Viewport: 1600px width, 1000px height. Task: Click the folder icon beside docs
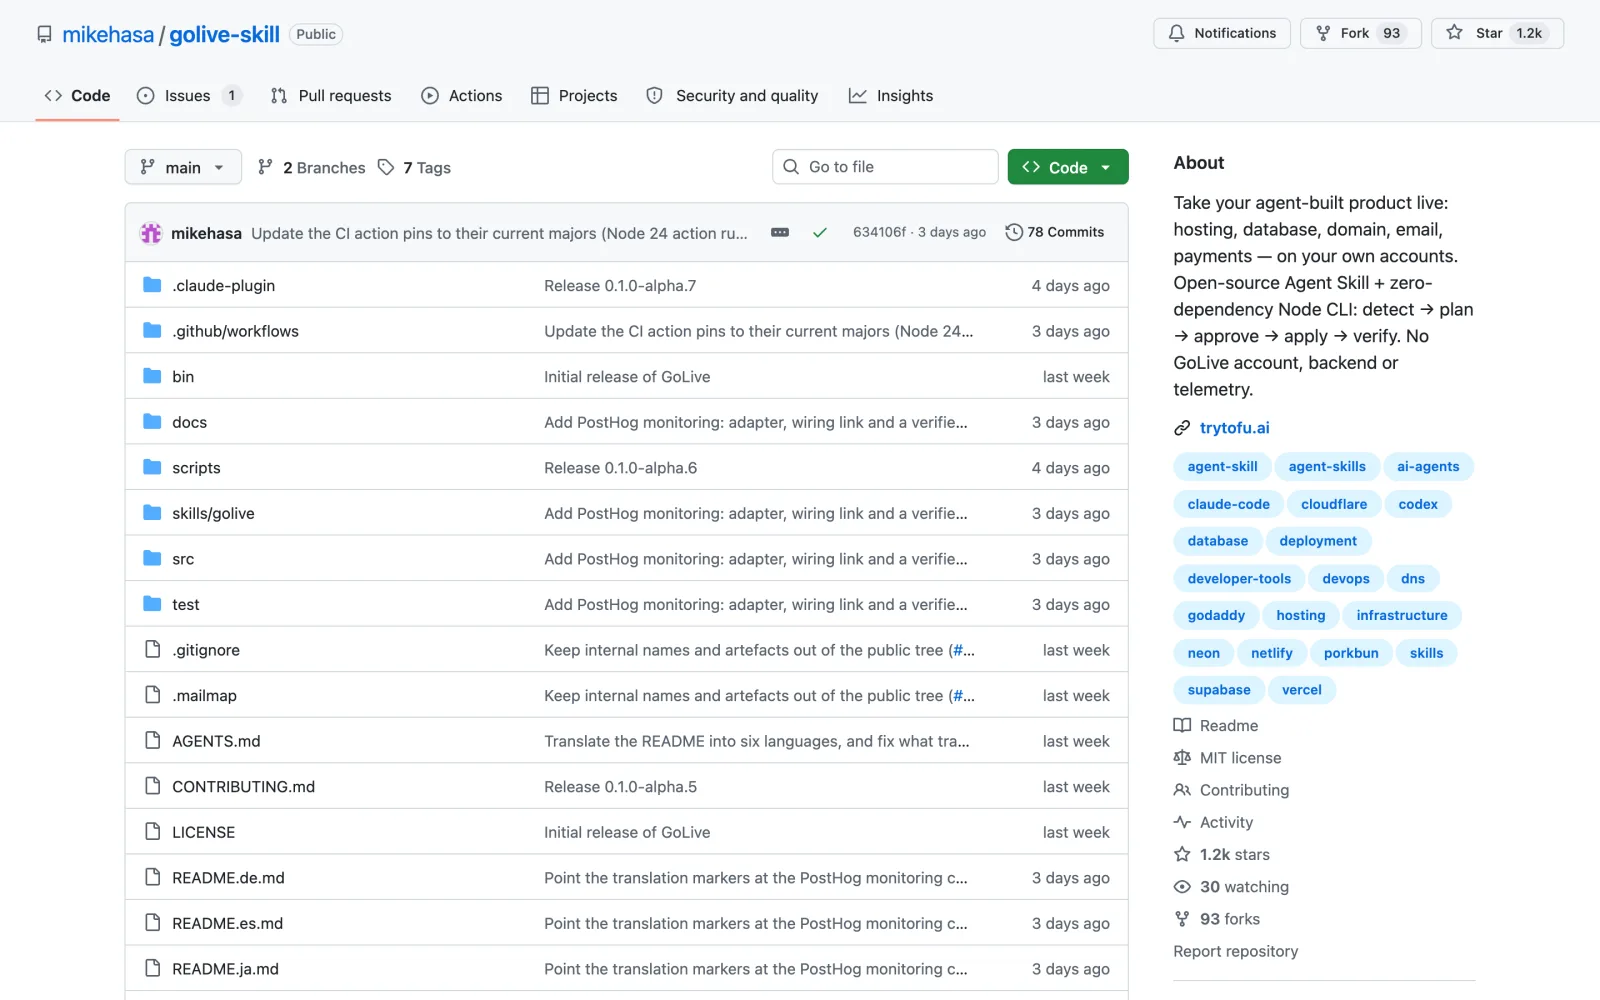(152, 421)
